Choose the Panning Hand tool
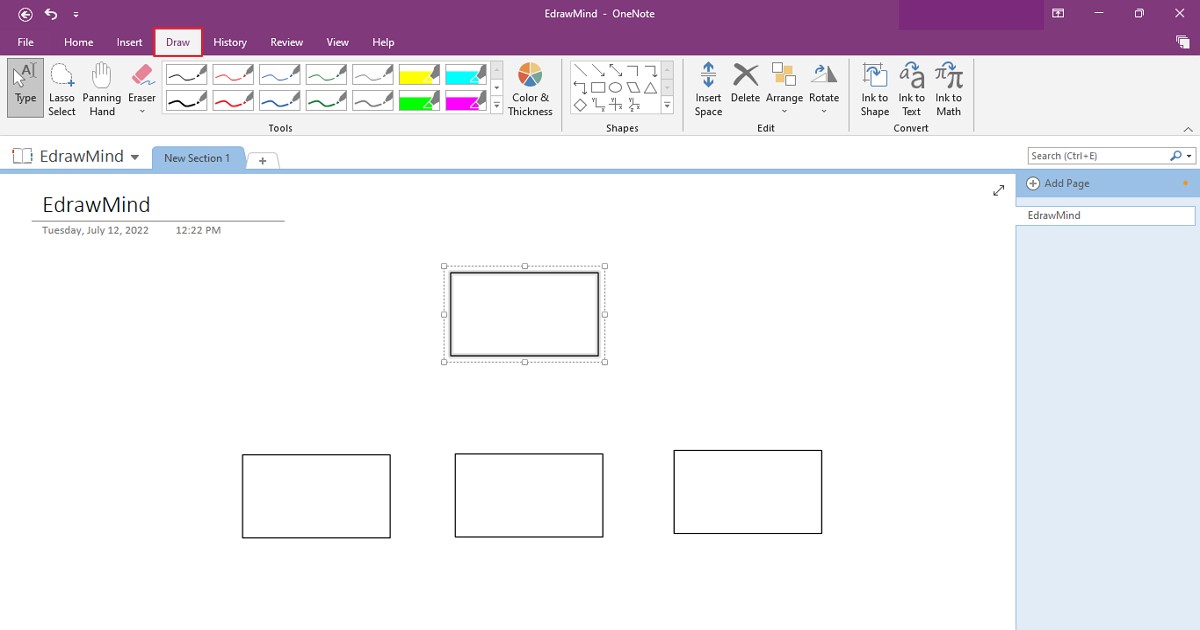 (102, 88)
